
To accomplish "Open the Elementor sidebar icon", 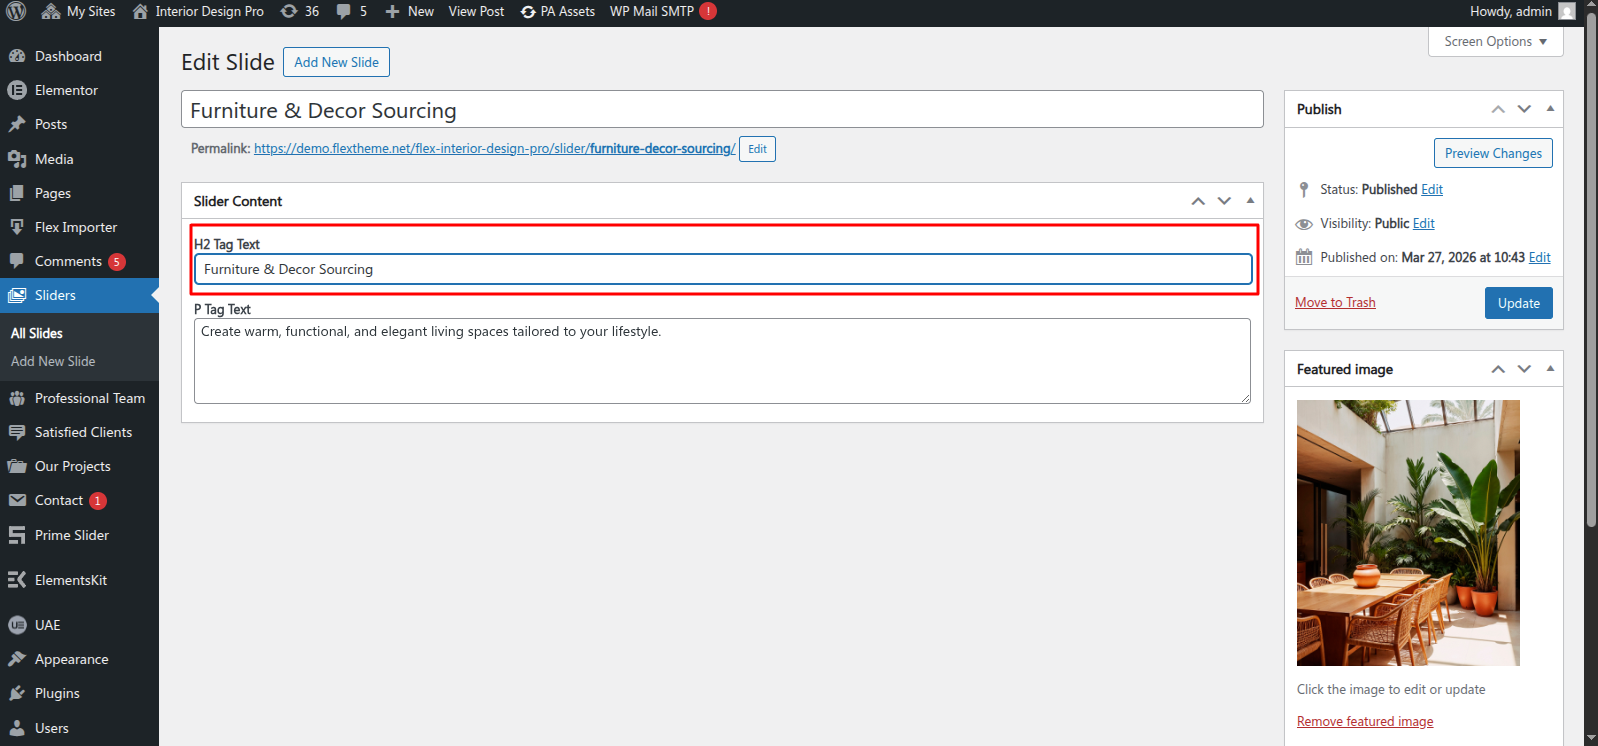I will pos(17,90).
